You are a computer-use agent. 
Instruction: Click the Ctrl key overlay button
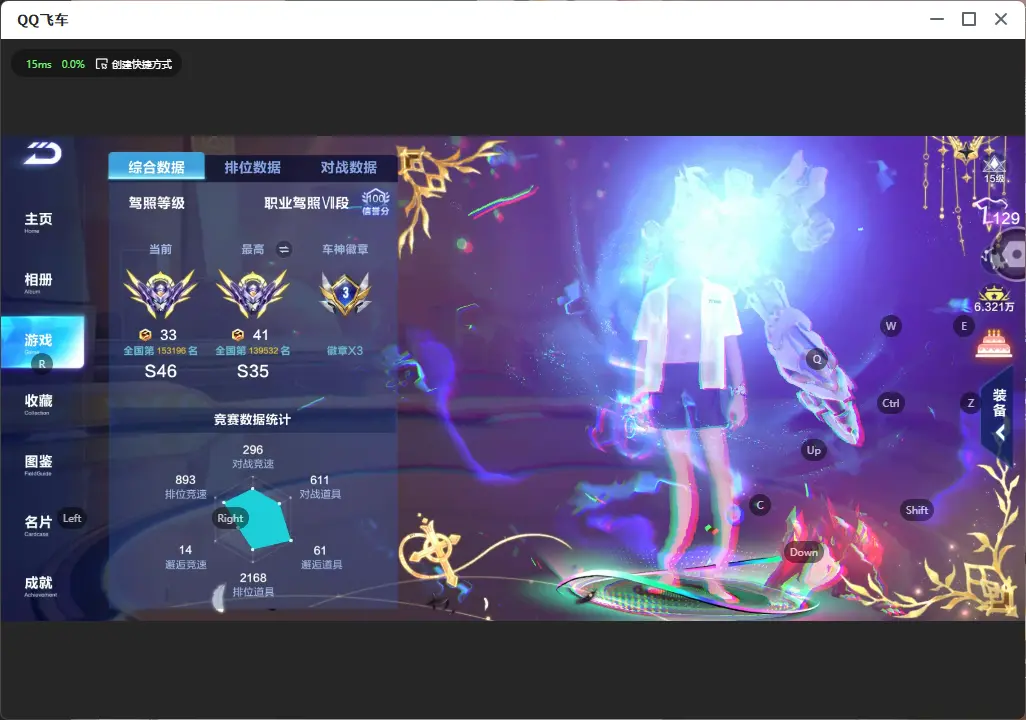891,403
